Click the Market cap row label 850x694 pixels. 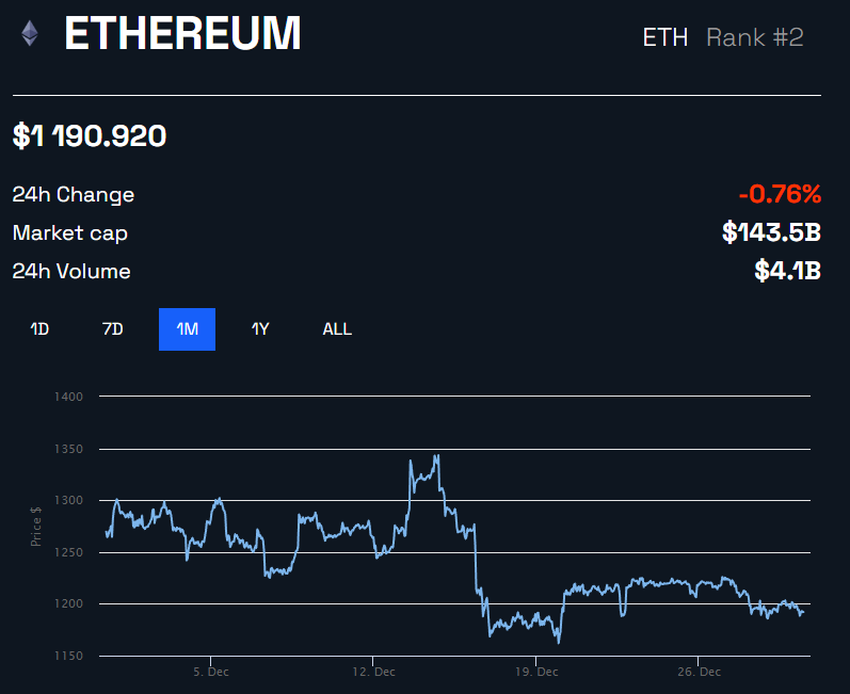[x=70, y=233]
